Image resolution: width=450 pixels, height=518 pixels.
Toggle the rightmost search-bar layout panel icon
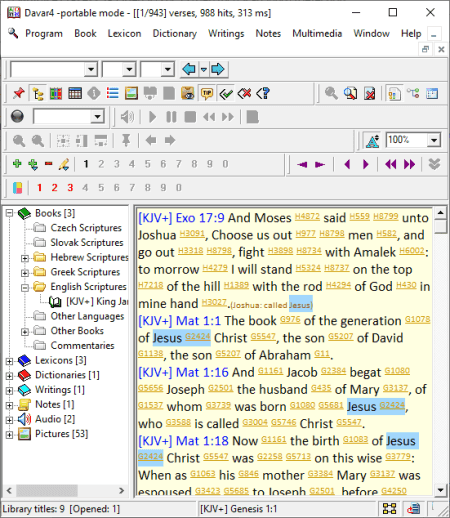click(x=432, y=93)
